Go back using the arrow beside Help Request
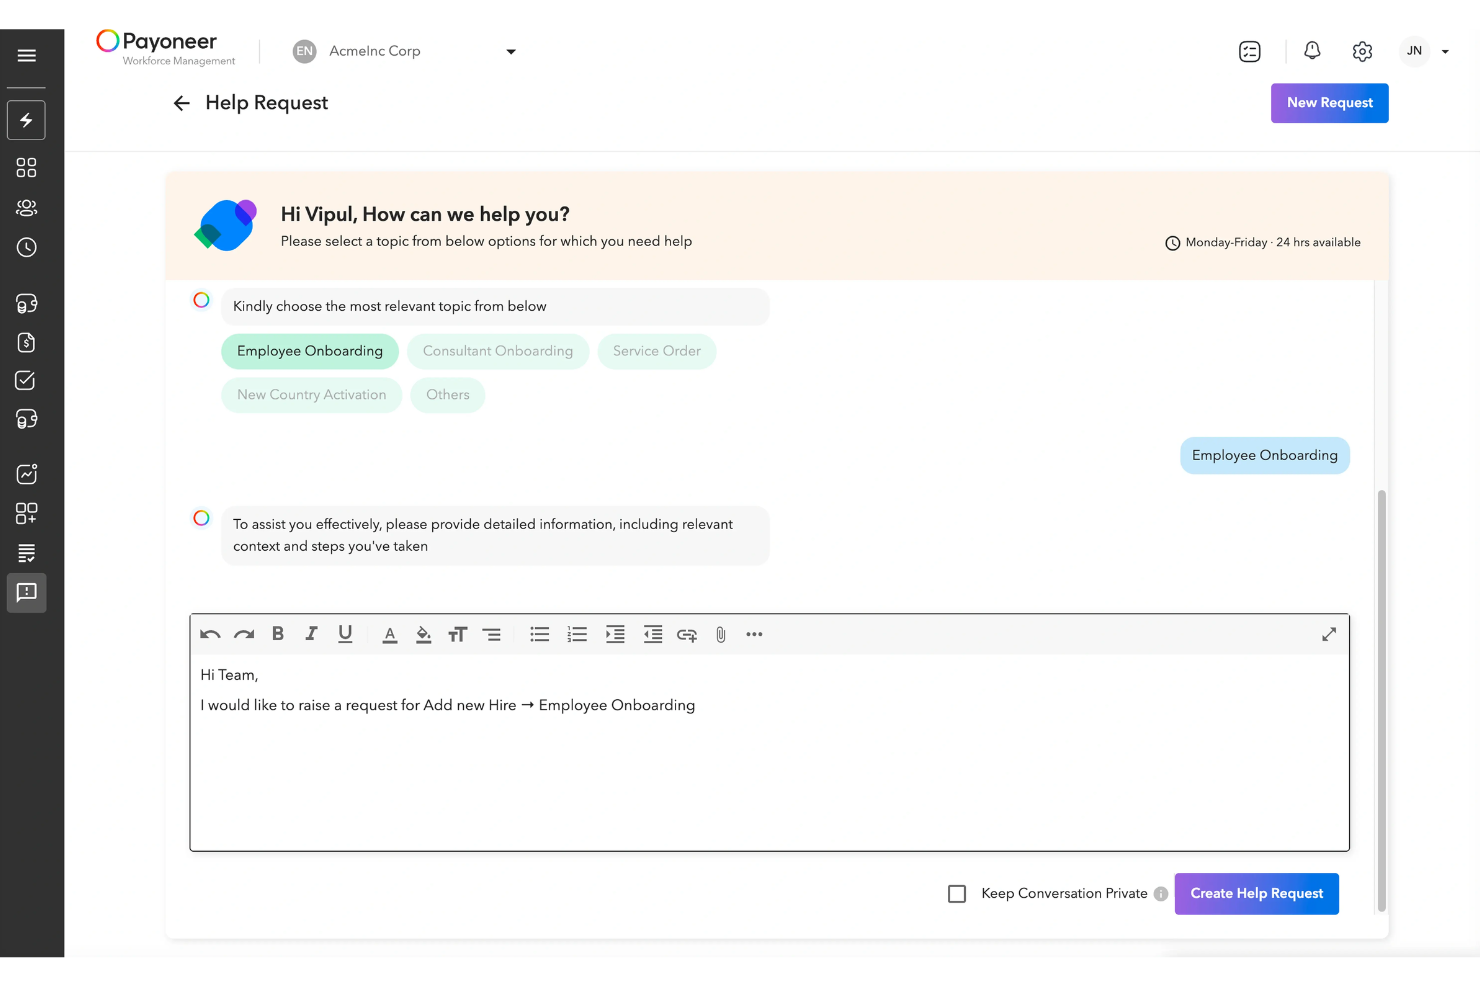This screenshot has width=1480, height=987. (181, 103)
